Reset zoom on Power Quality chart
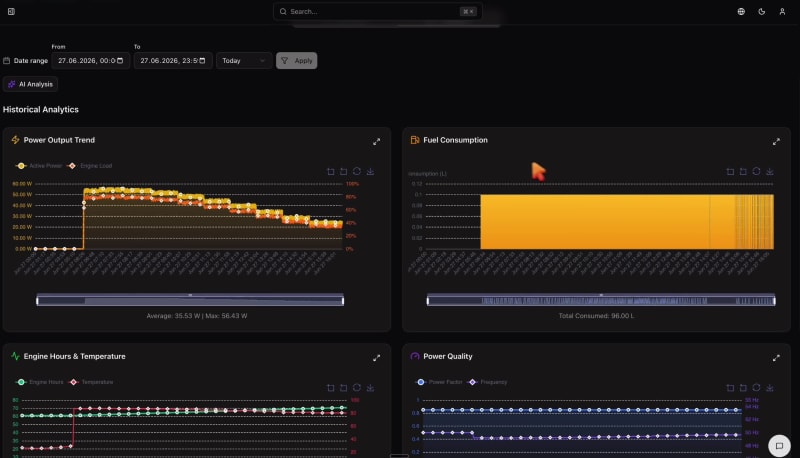Screen dimensions: 800x458 743,388
